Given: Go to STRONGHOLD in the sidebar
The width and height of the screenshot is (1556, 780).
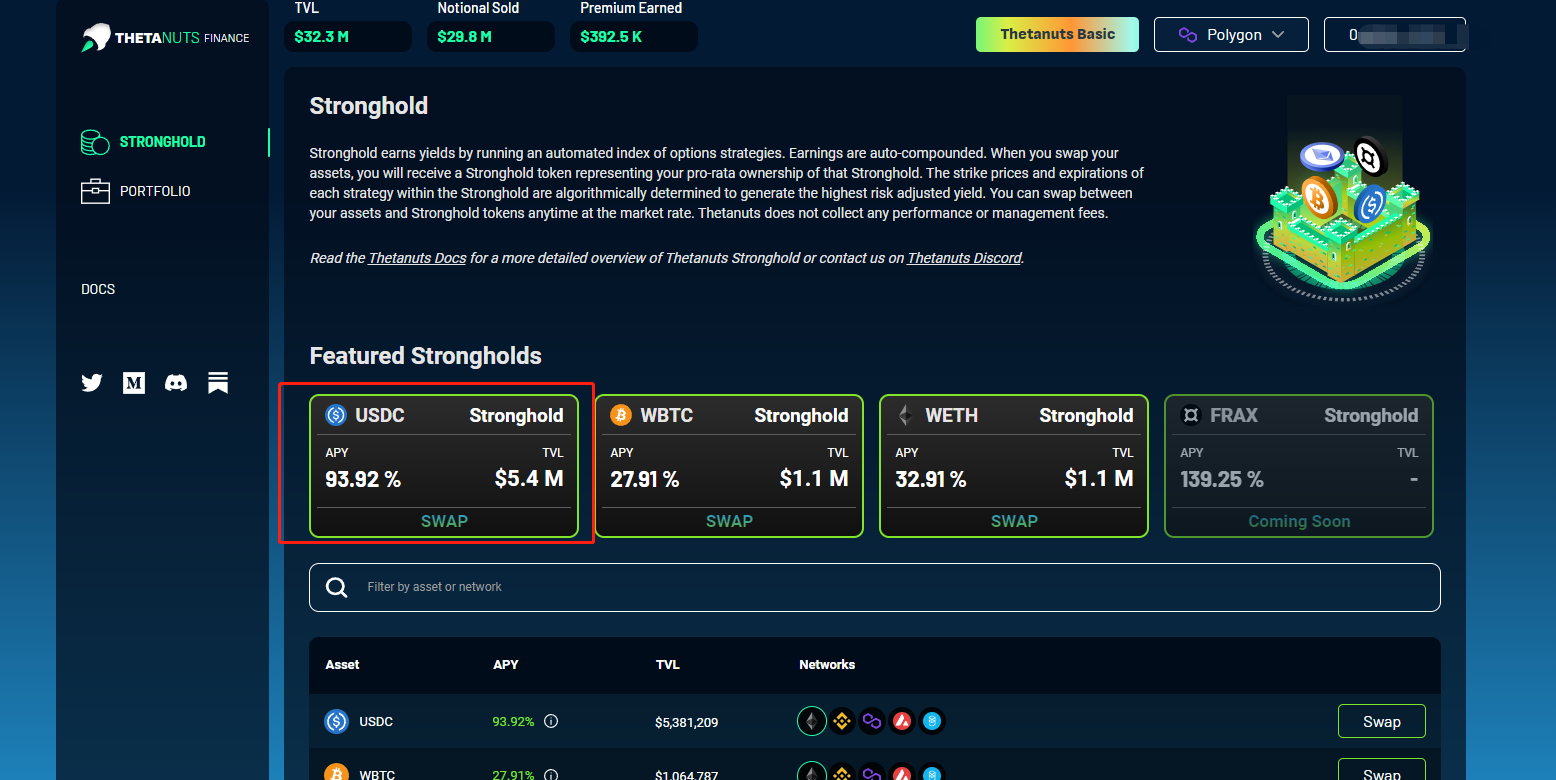Looking at the screenshot, I should coord(162,142).
